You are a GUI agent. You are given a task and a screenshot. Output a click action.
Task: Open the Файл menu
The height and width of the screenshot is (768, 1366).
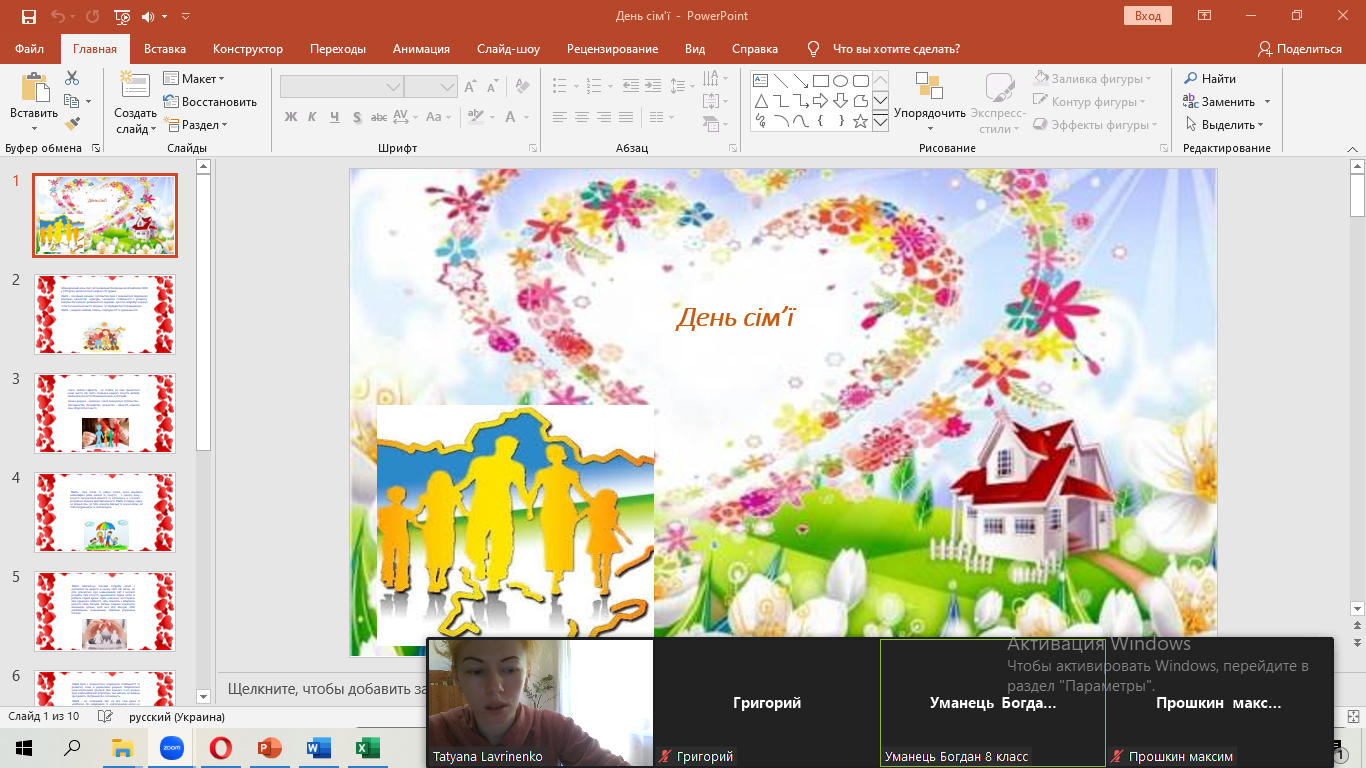click(x=30, y=48)
